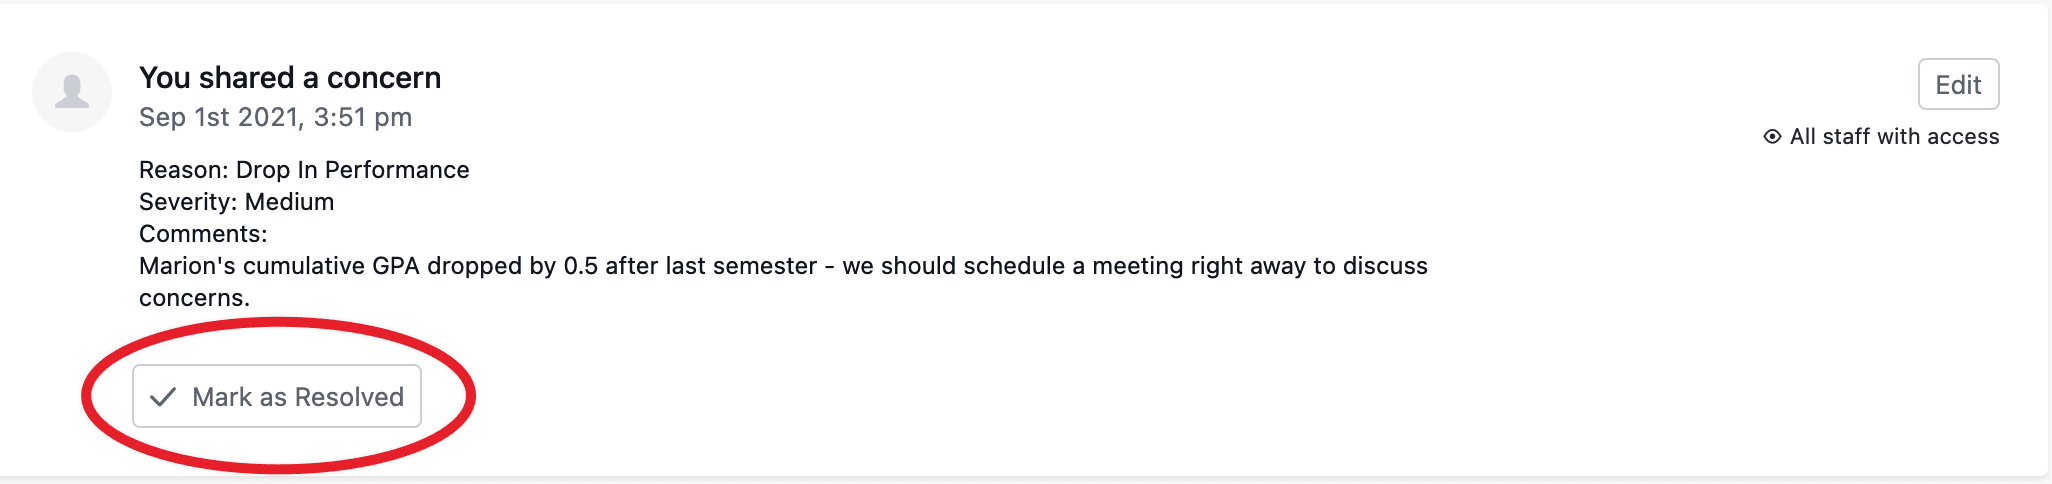
Task: Click the "3:51 pm" time text
Action: (363, 118)
